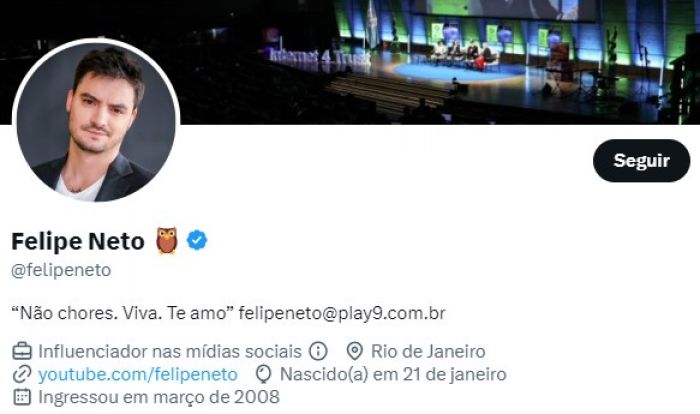Click the Rio de Janeiro location text

click(428, 351)
